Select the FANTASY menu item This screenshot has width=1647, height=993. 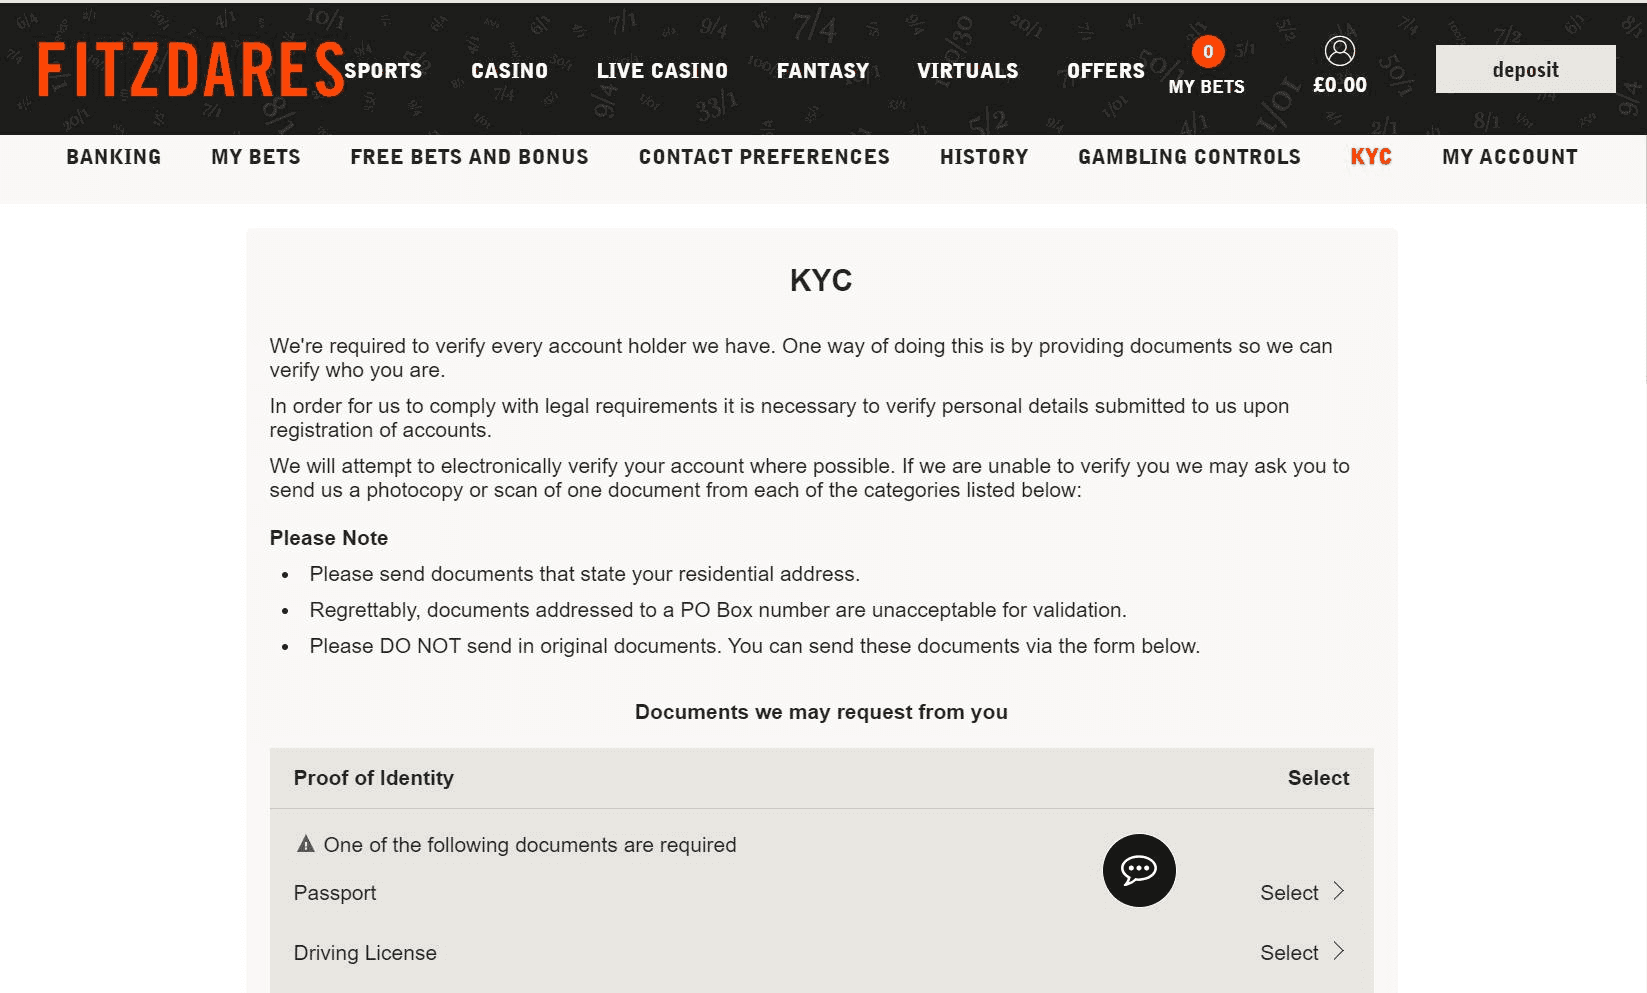tap(822, 70)
